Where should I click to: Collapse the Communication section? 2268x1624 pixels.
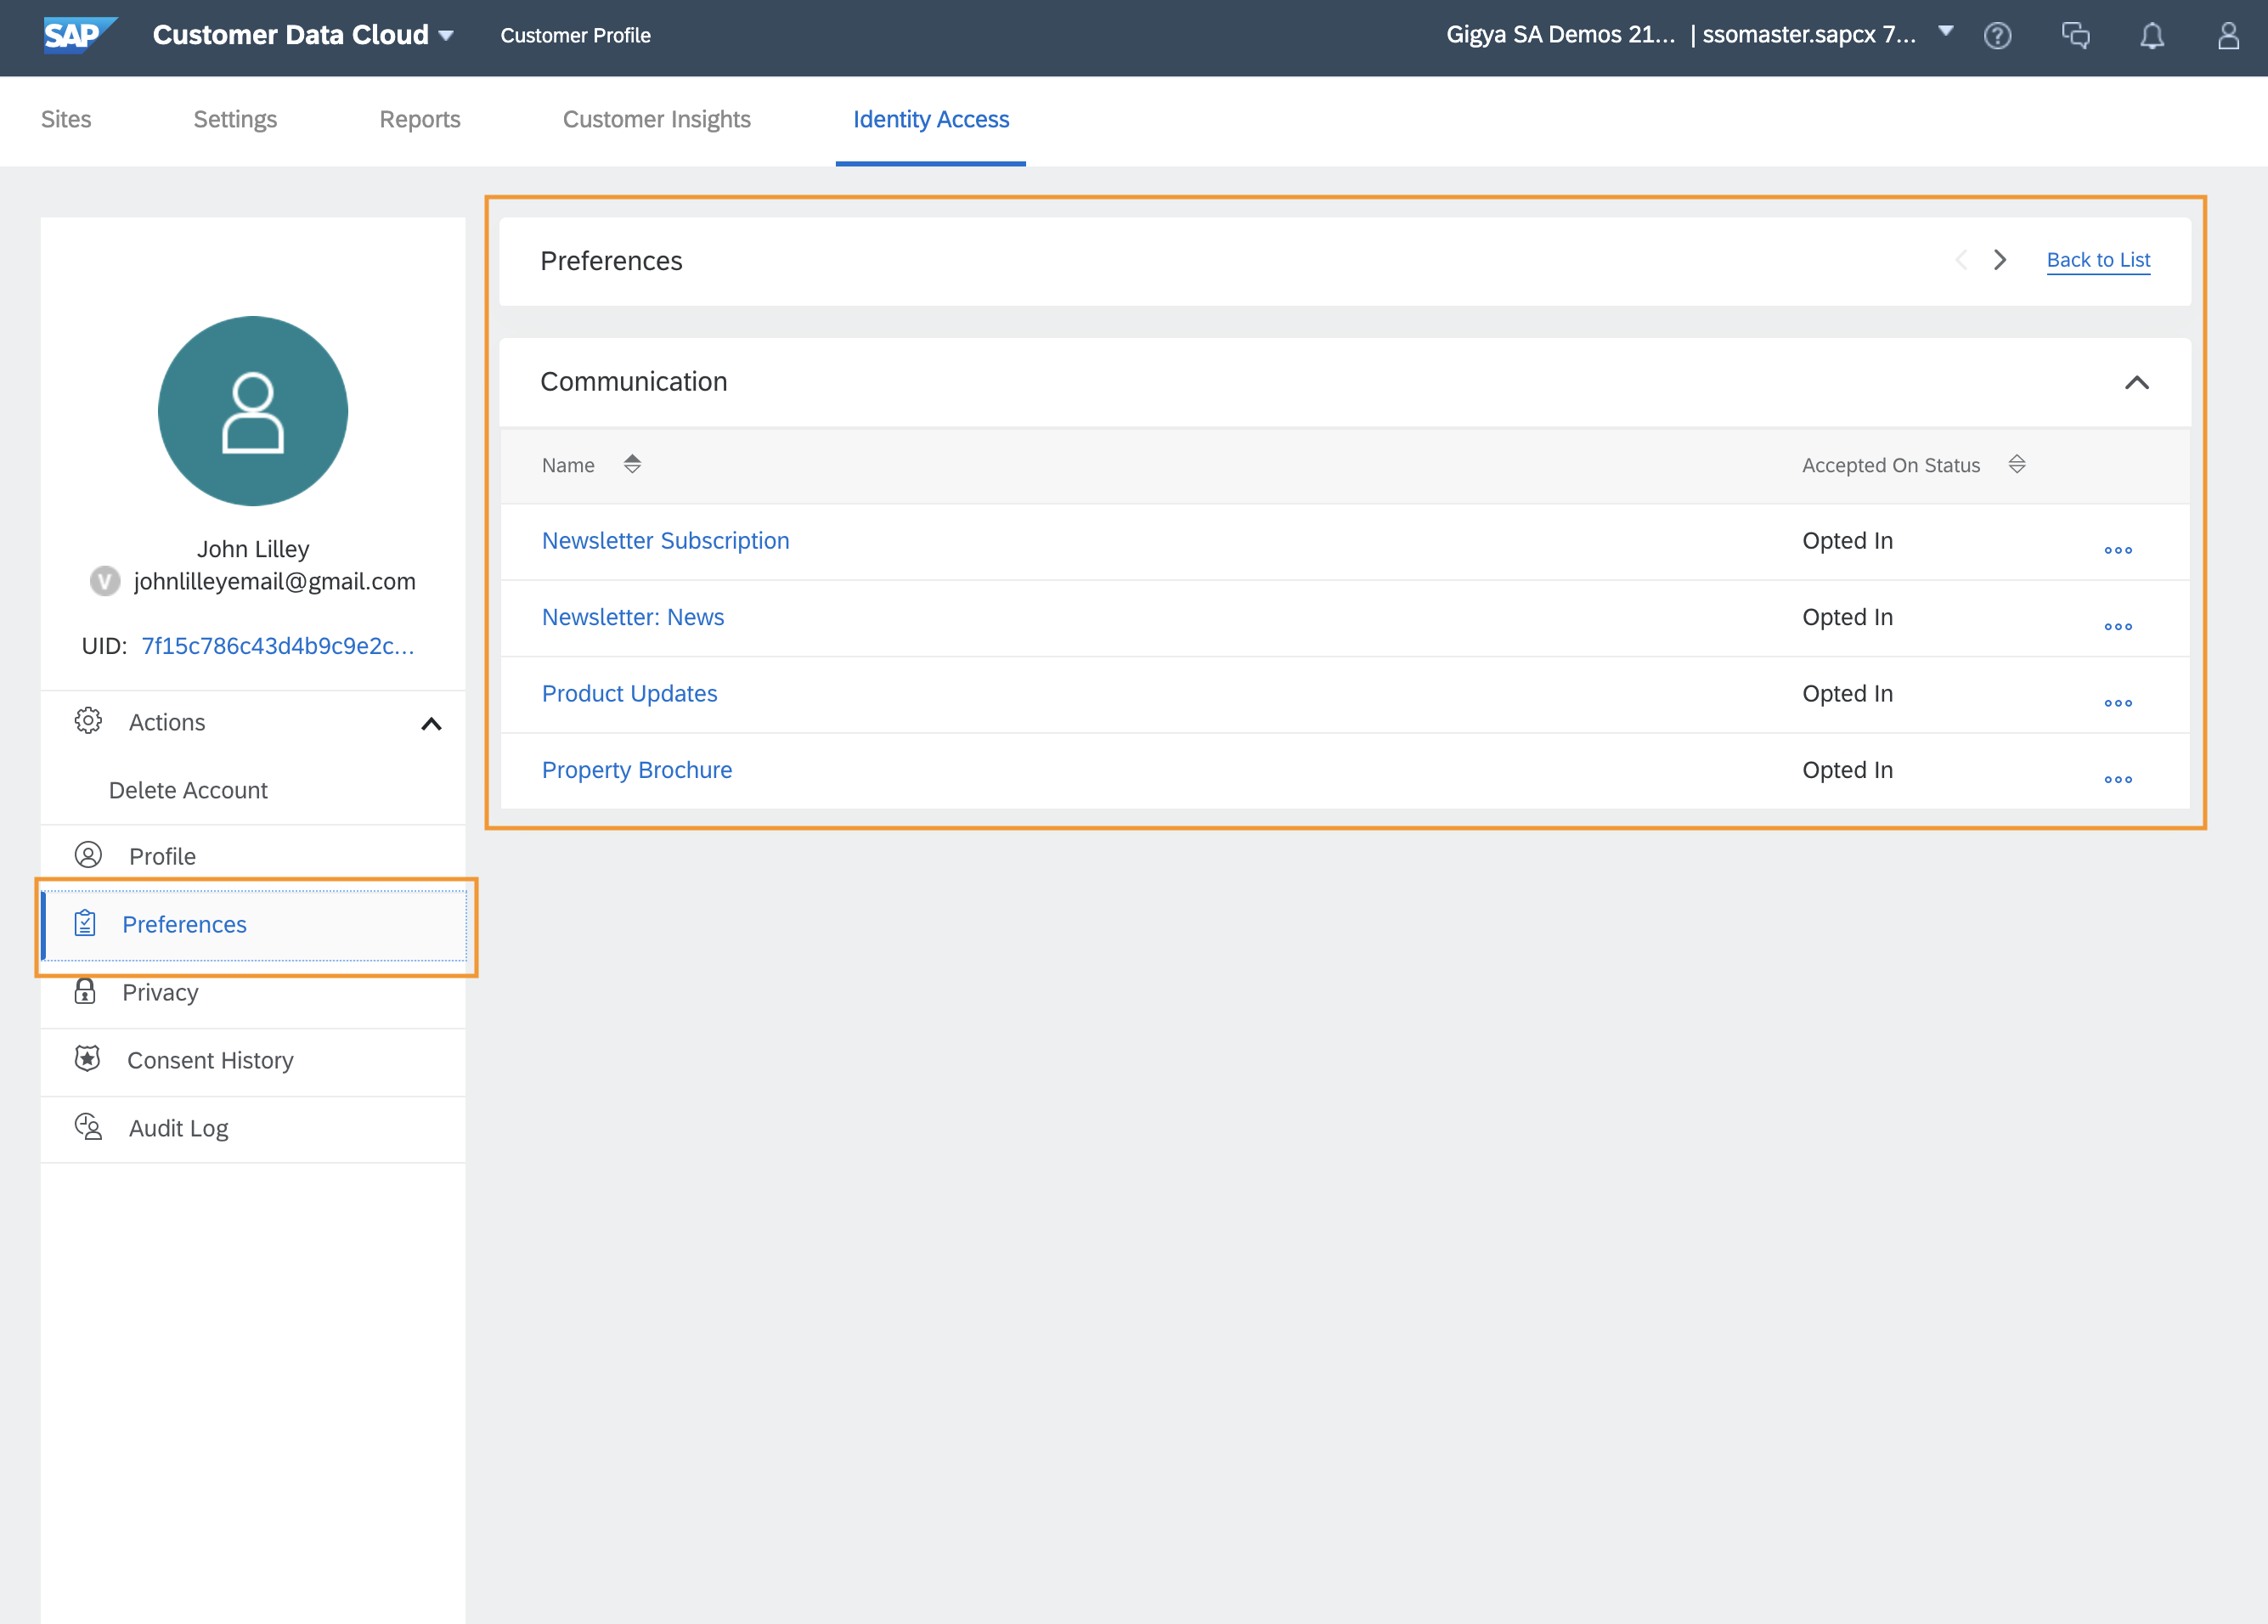click(x=2136, y=382)
